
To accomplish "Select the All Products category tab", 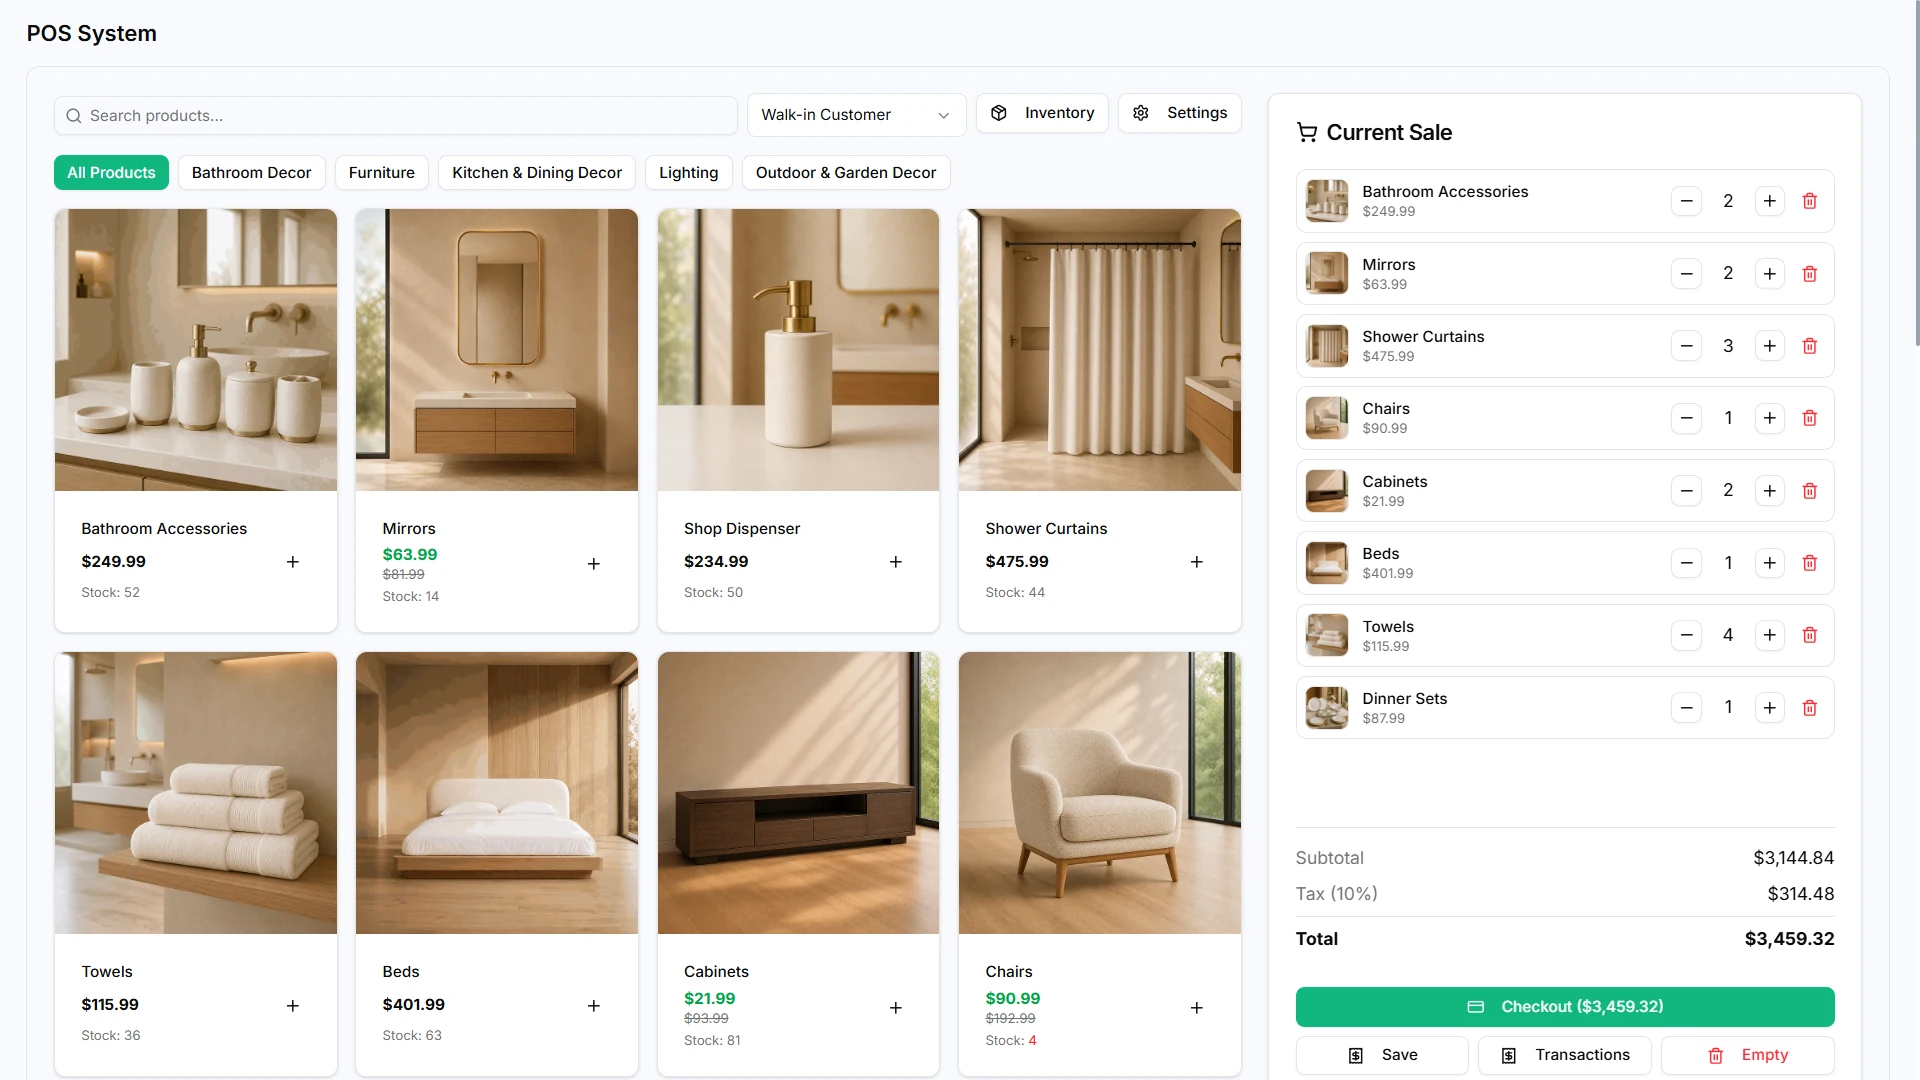I will pyautogui.click(x=111, y=173).
